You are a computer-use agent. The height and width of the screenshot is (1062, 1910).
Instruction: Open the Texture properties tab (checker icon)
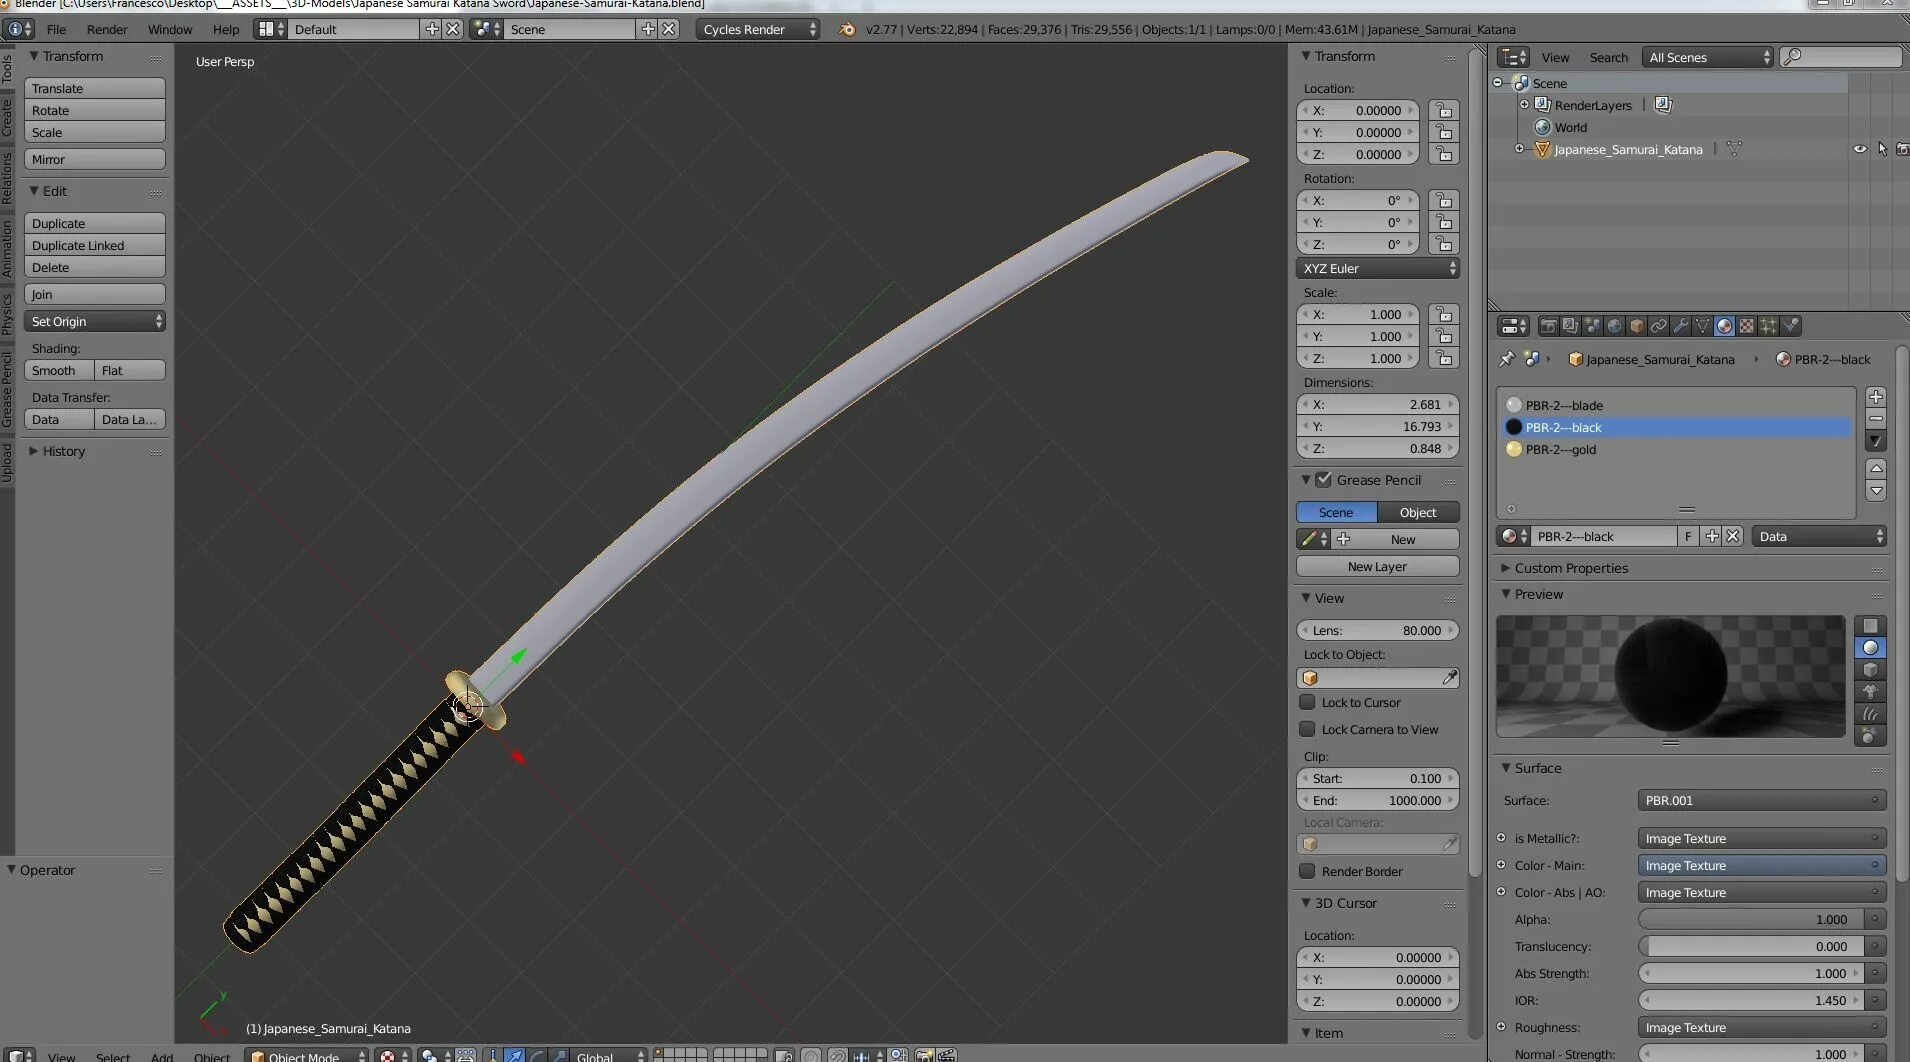1746,326
